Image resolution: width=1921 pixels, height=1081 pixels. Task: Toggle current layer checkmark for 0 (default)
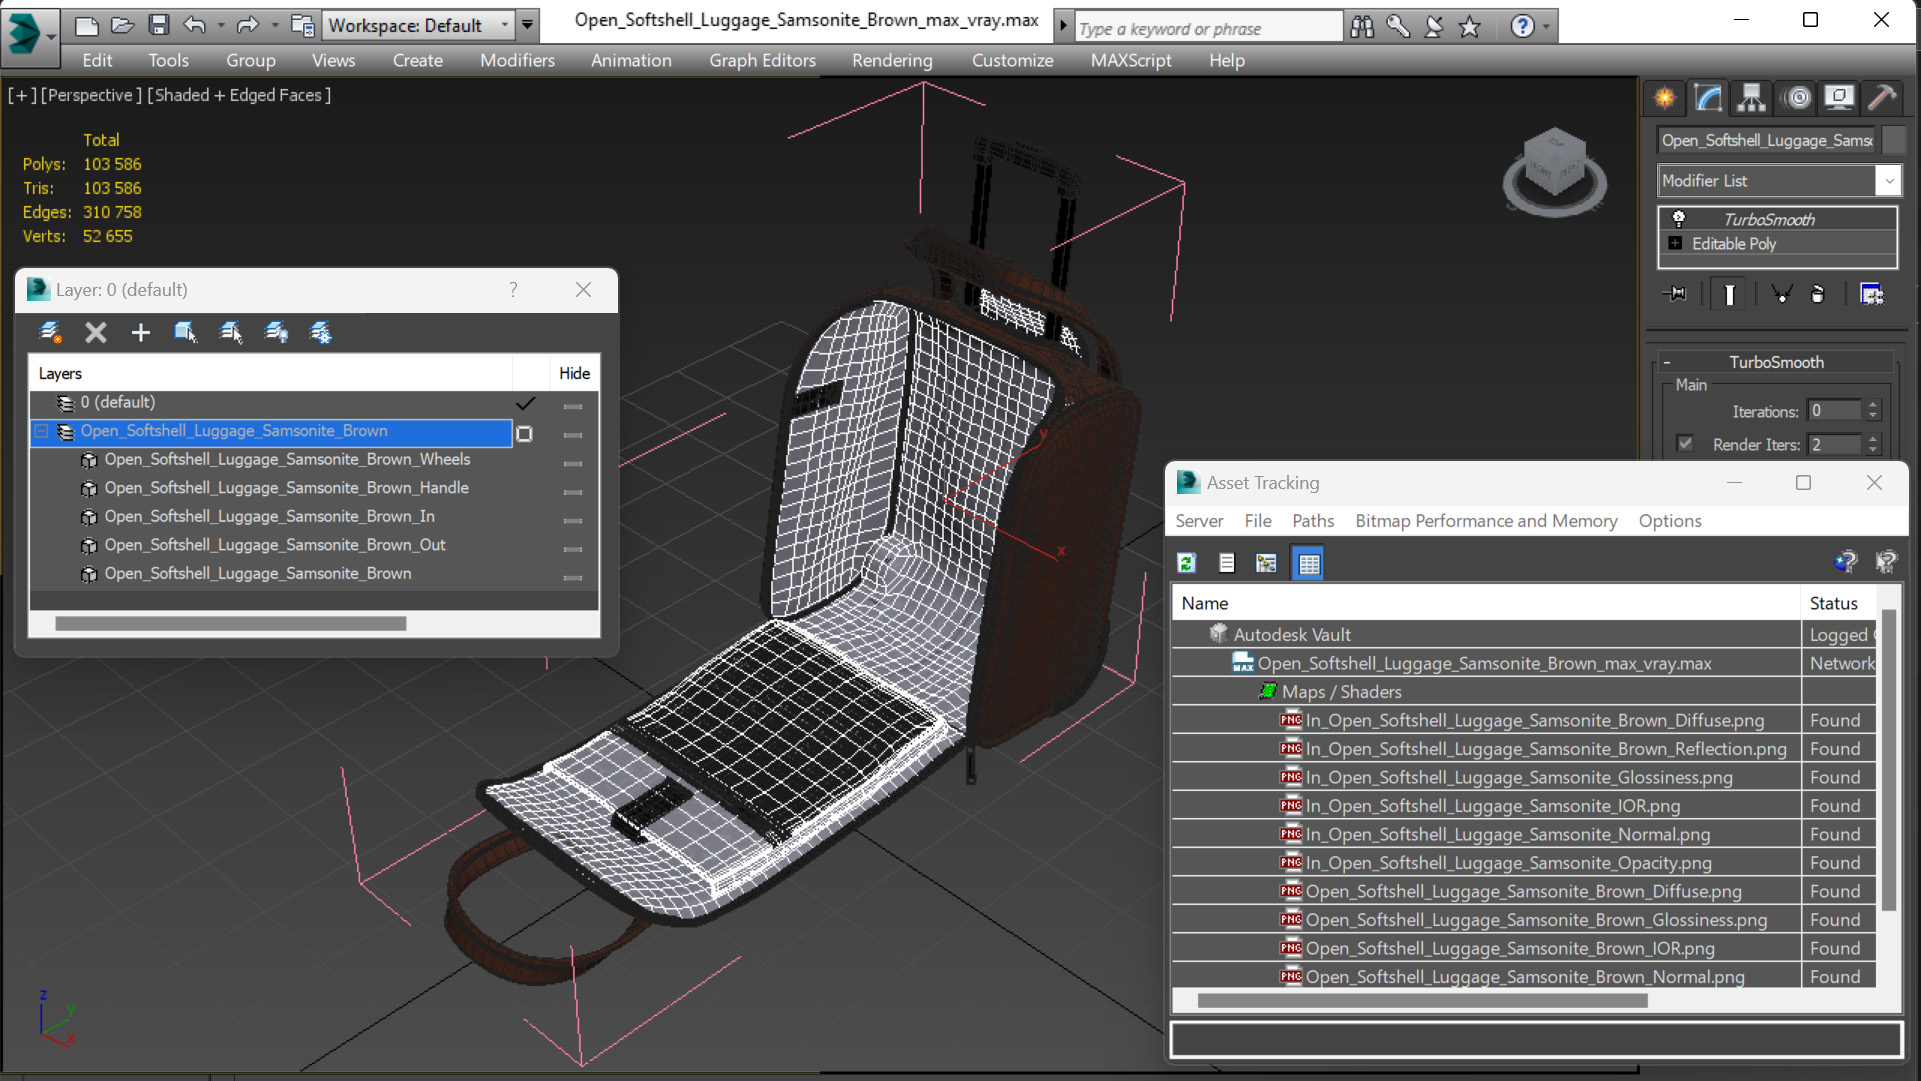pos(525,403)
